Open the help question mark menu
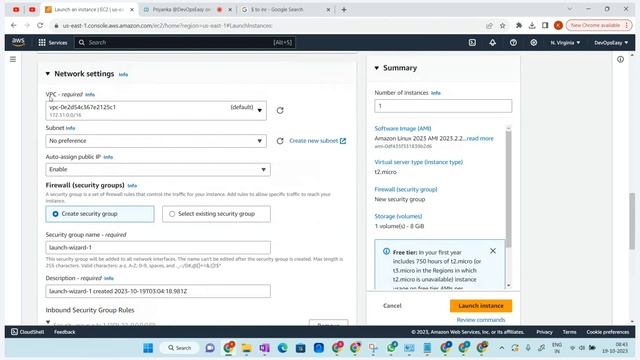This screenshot has width=640, height=360. click(513, 42)
